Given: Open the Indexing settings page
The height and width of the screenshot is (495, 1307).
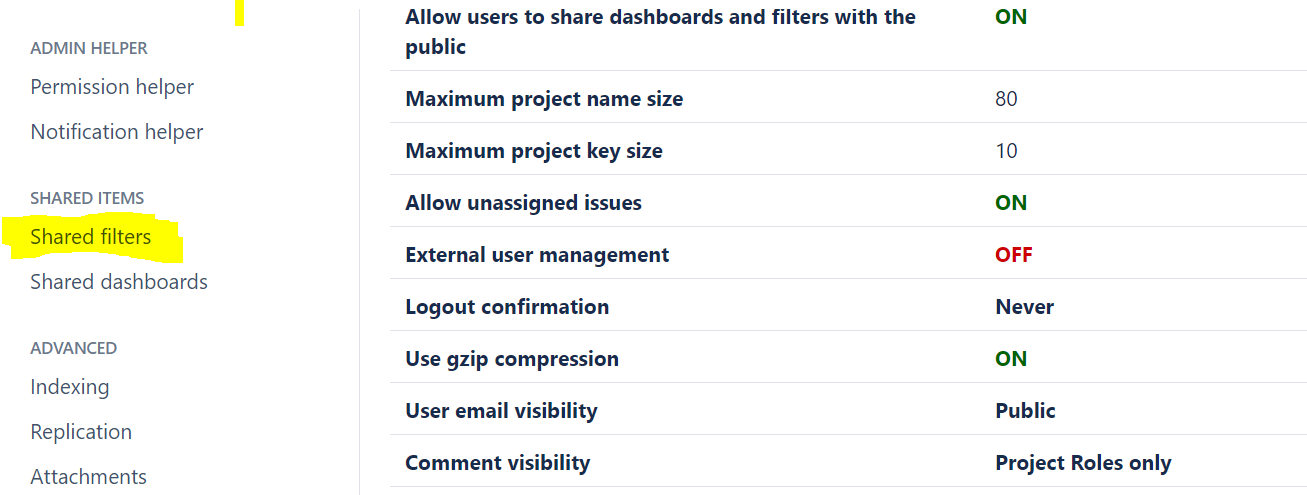Looking at the screenshot, I should [70, 387].
